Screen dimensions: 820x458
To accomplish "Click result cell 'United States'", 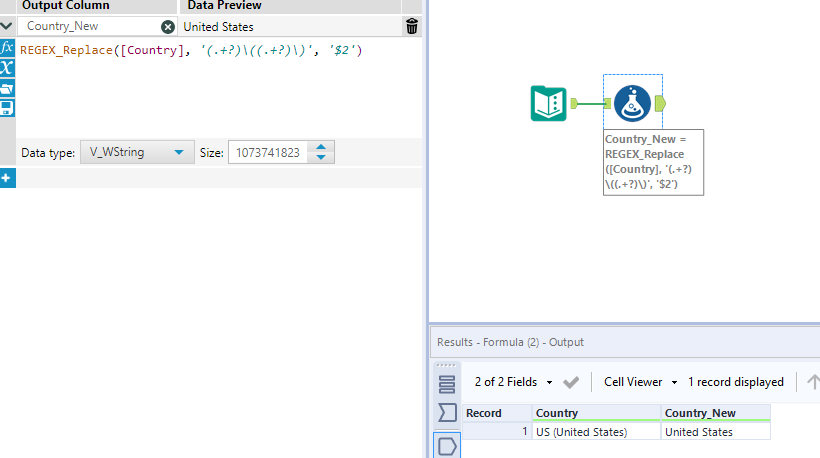I will pyautogui.click(x=716, y=432).
